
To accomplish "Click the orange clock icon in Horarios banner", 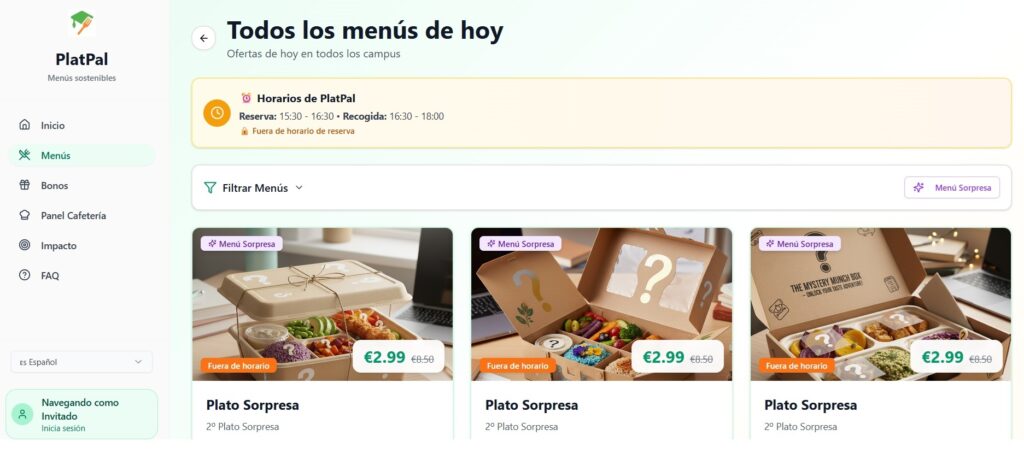I will click(x=217, y=113).
